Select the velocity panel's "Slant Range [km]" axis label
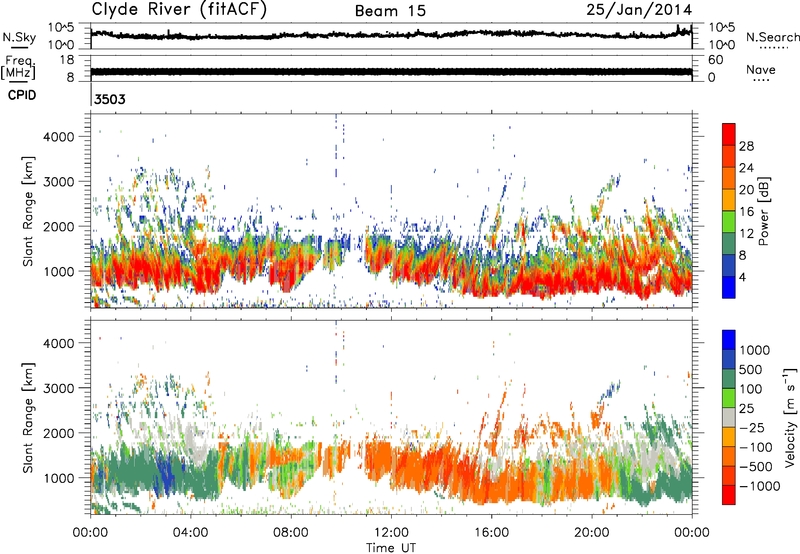The image size is (800, 554). tap(28, 418)
